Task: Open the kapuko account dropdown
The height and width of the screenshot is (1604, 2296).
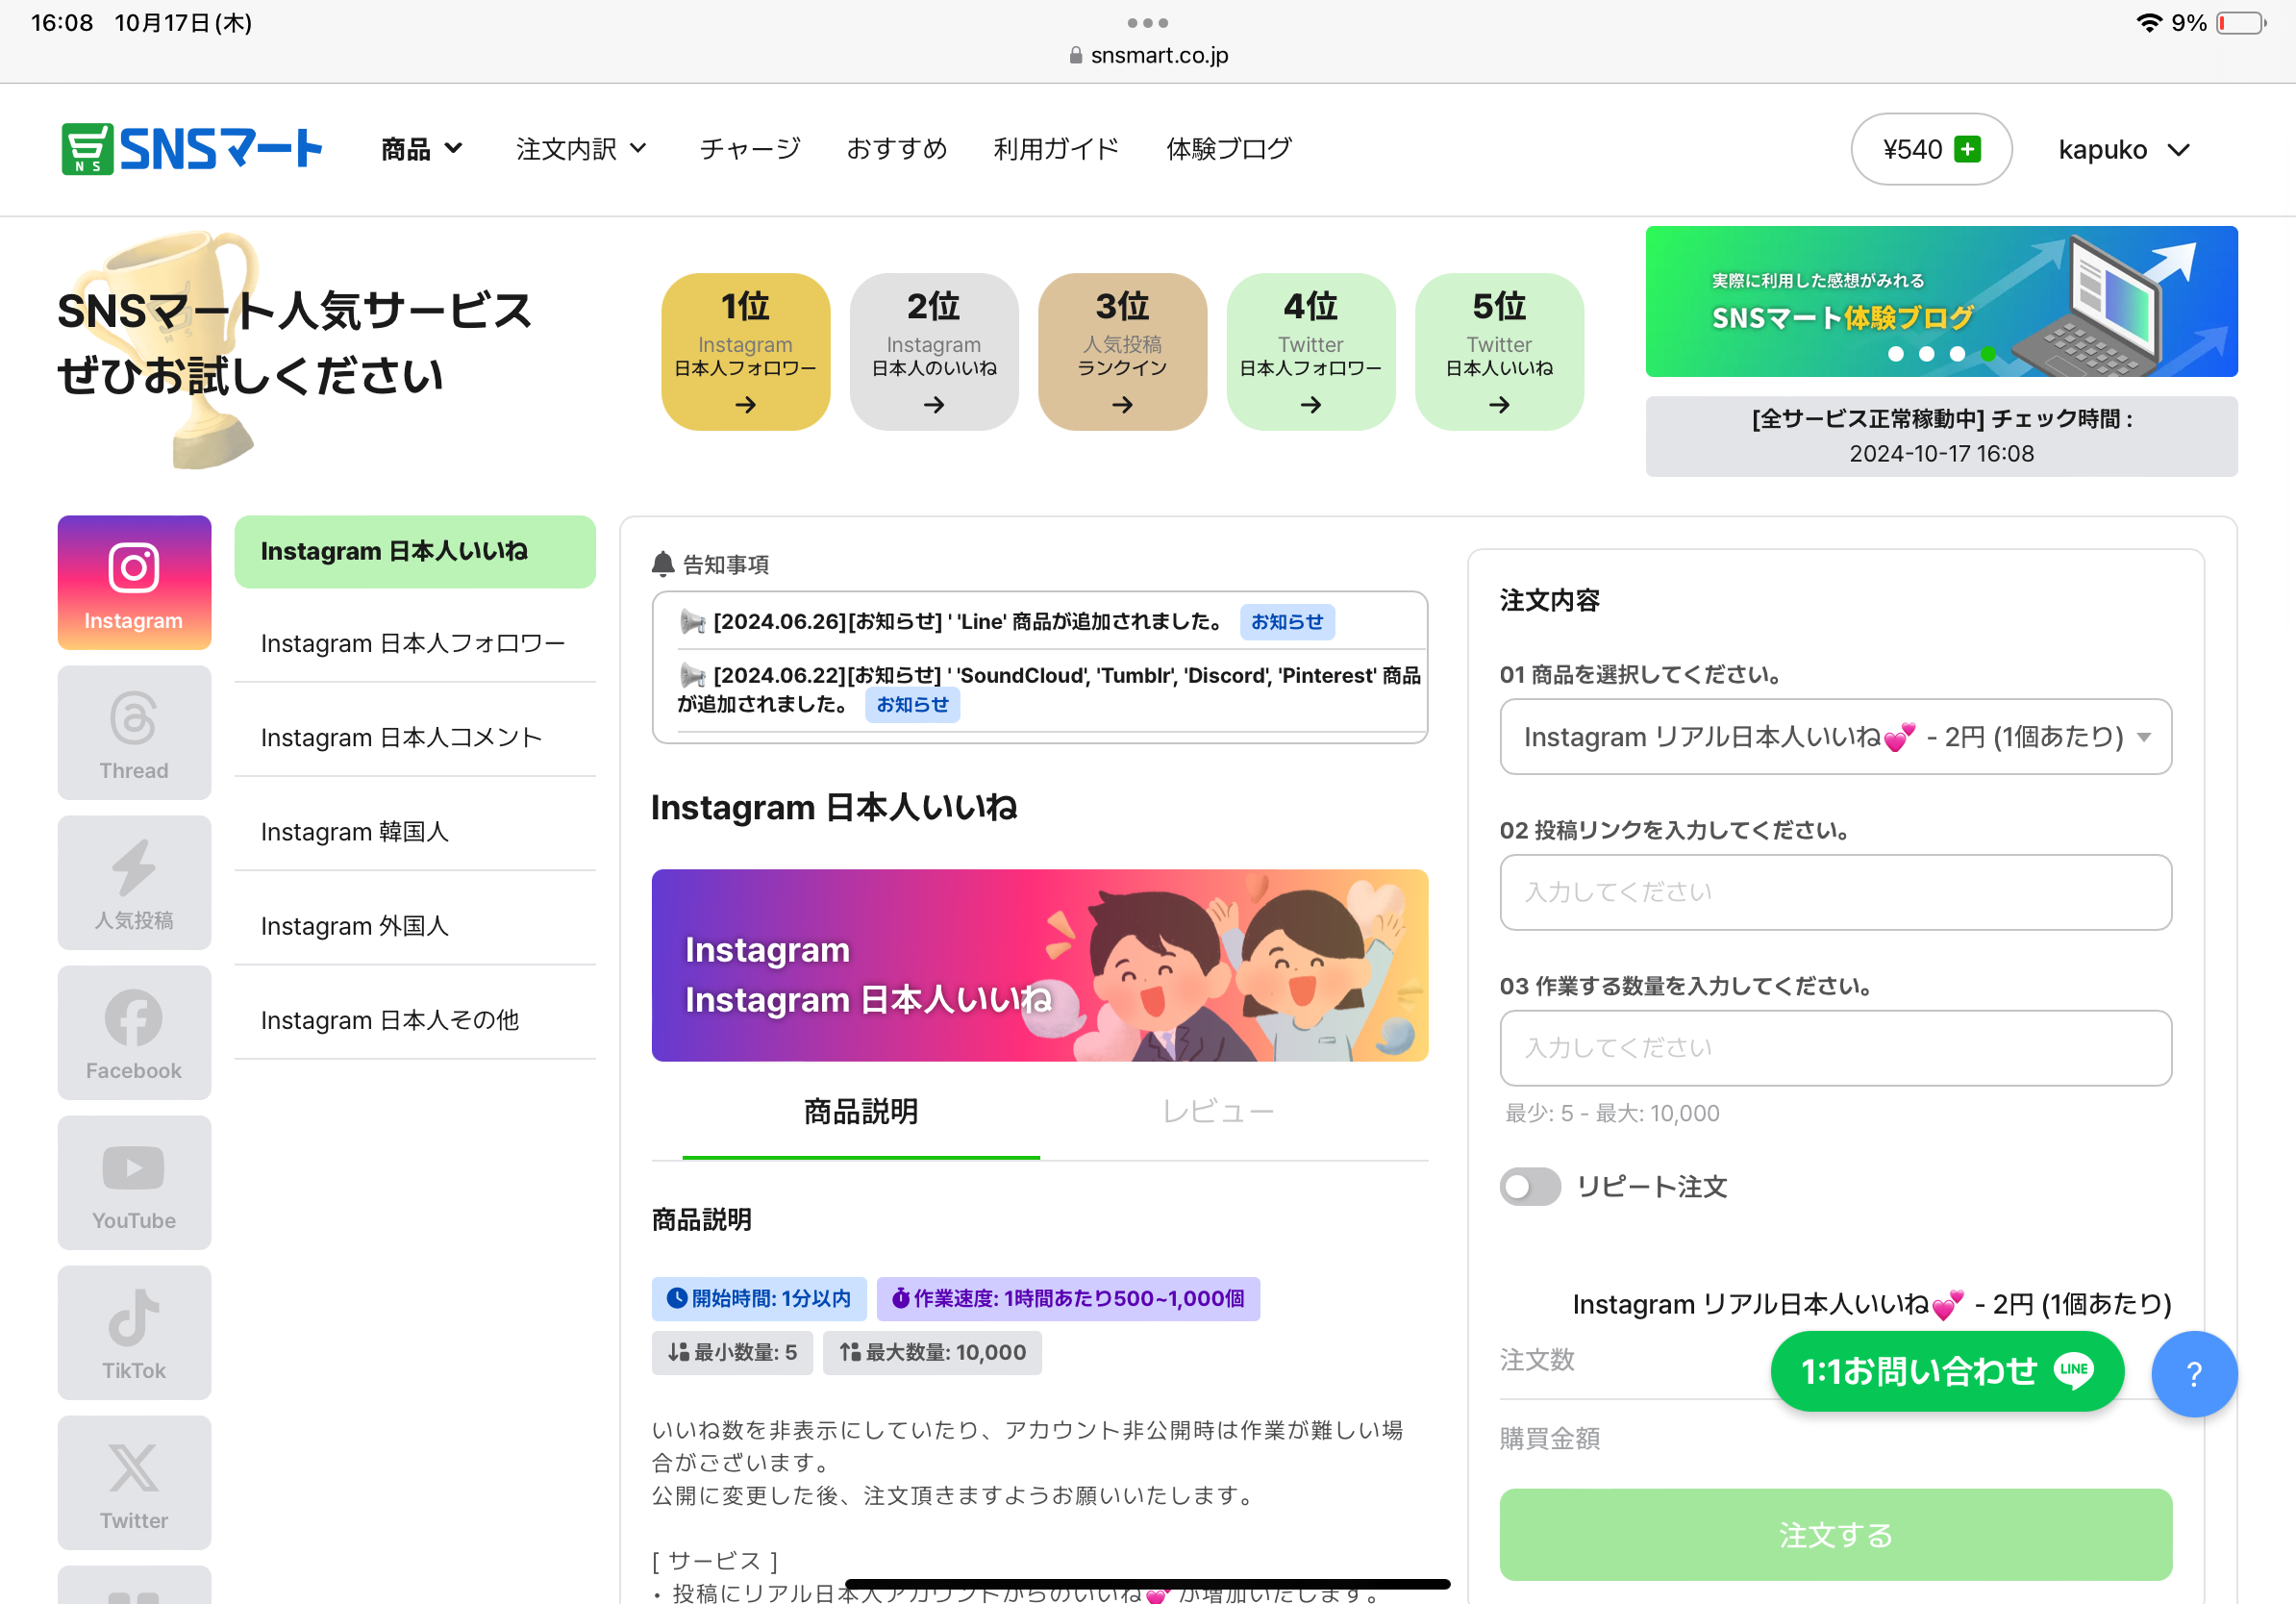Action: (2124, 149)
